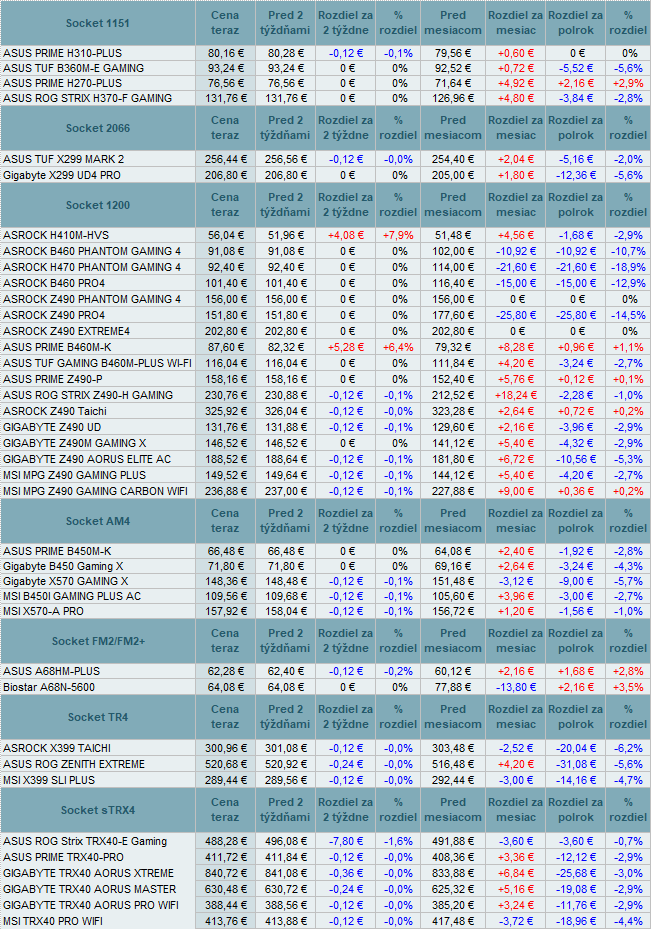Click ASUS PRIME TRX40-PRO product name
Viewport: 651px width, 929px height.
[63, 857]
